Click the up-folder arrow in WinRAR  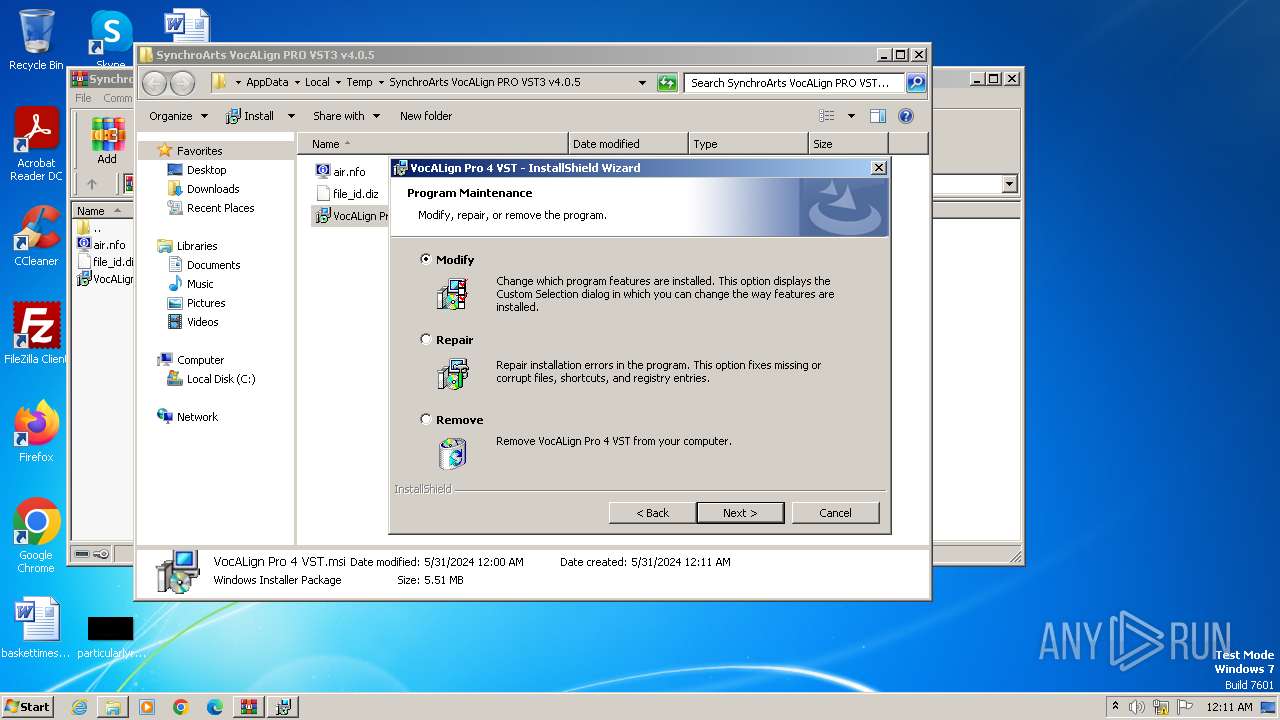pos(91,184)
